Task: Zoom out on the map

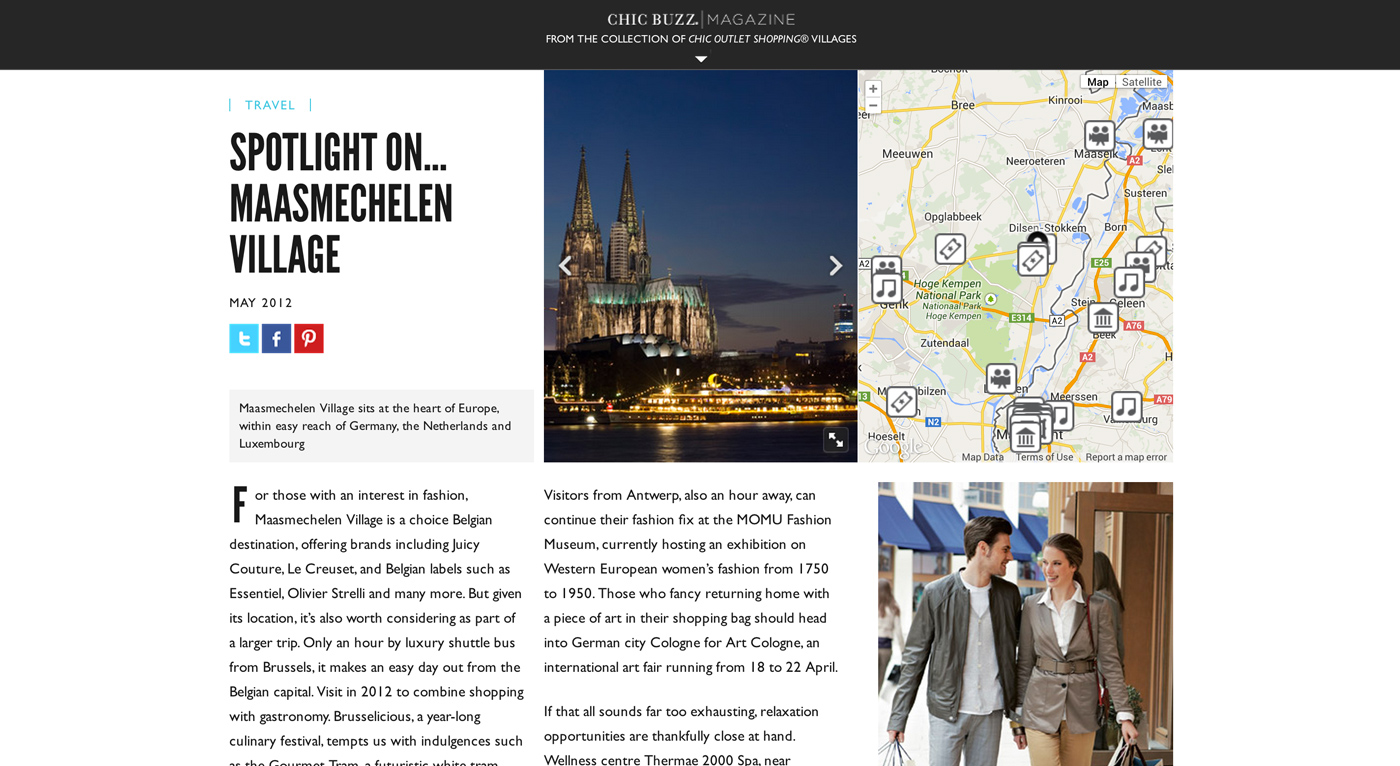Action: click(x=873, y=106)
